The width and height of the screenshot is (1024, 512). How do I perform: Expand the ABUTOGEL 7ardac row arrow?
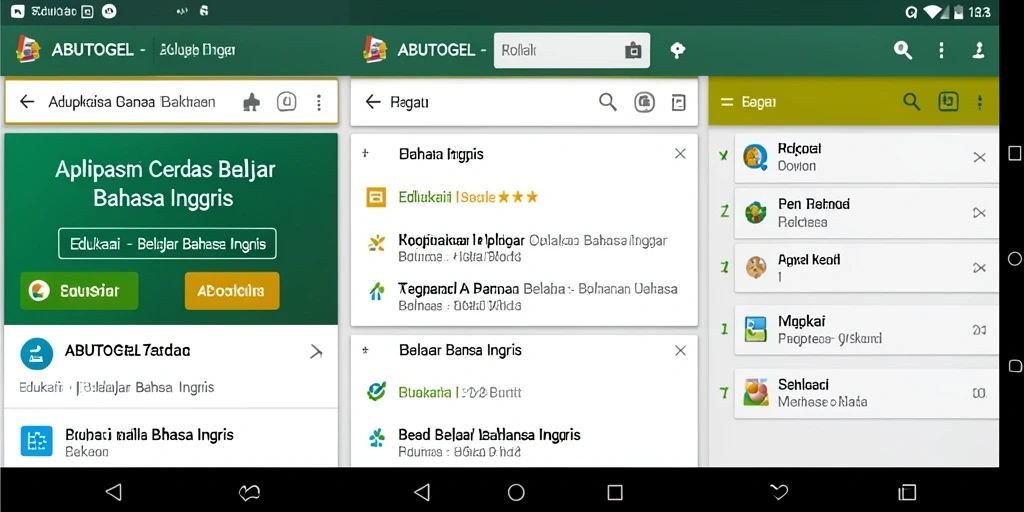tap(316, 353)
